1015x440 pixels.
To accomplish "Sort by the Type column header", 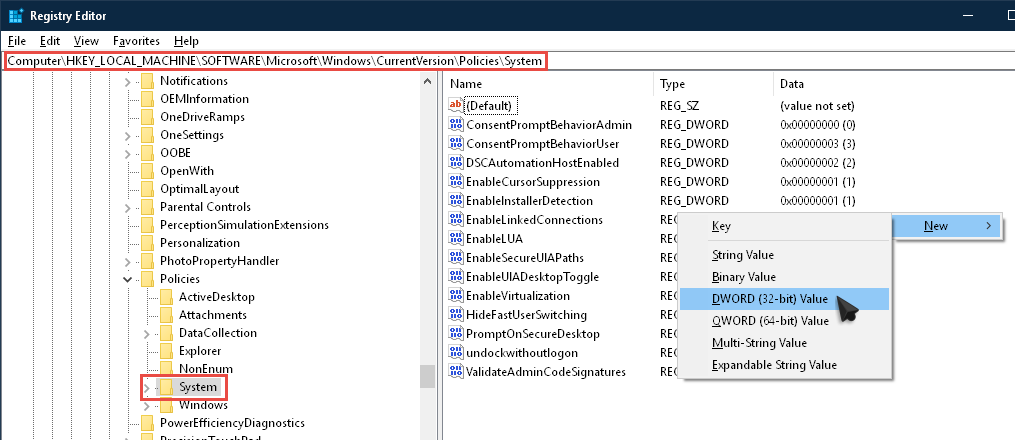I will point(713,84).
